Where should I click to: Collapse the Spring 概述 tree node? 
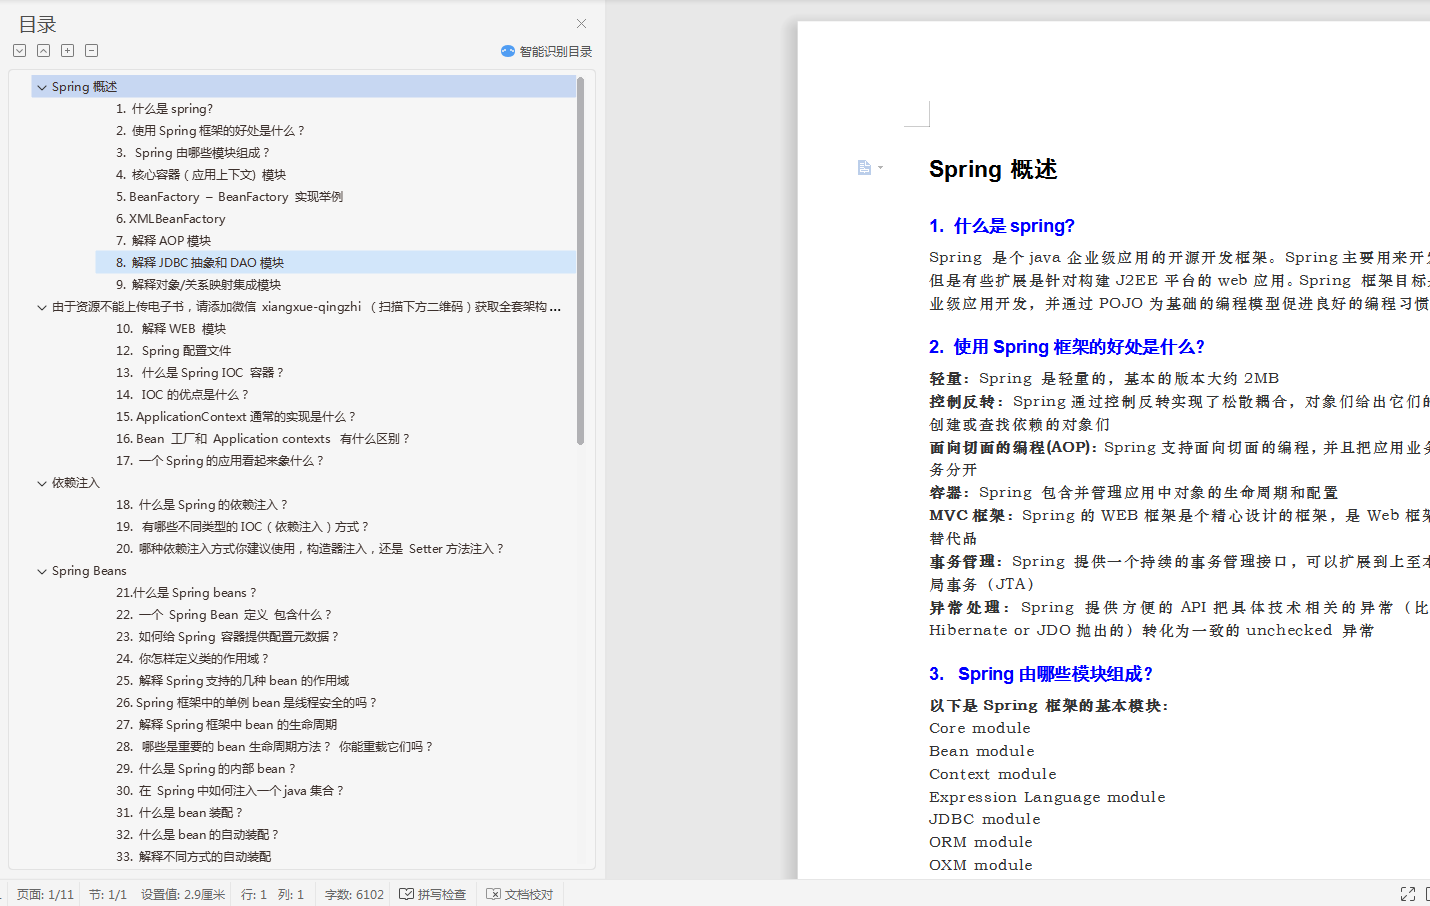[x=42, y=87]
